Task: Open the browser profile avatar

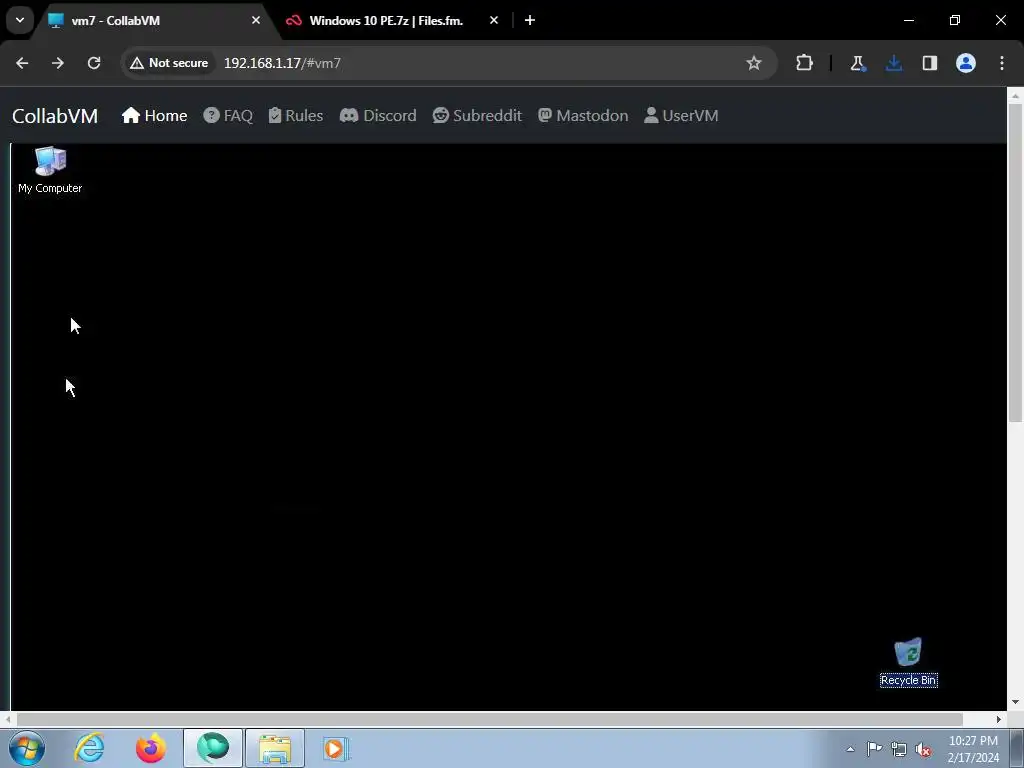Action: (966, 63)
